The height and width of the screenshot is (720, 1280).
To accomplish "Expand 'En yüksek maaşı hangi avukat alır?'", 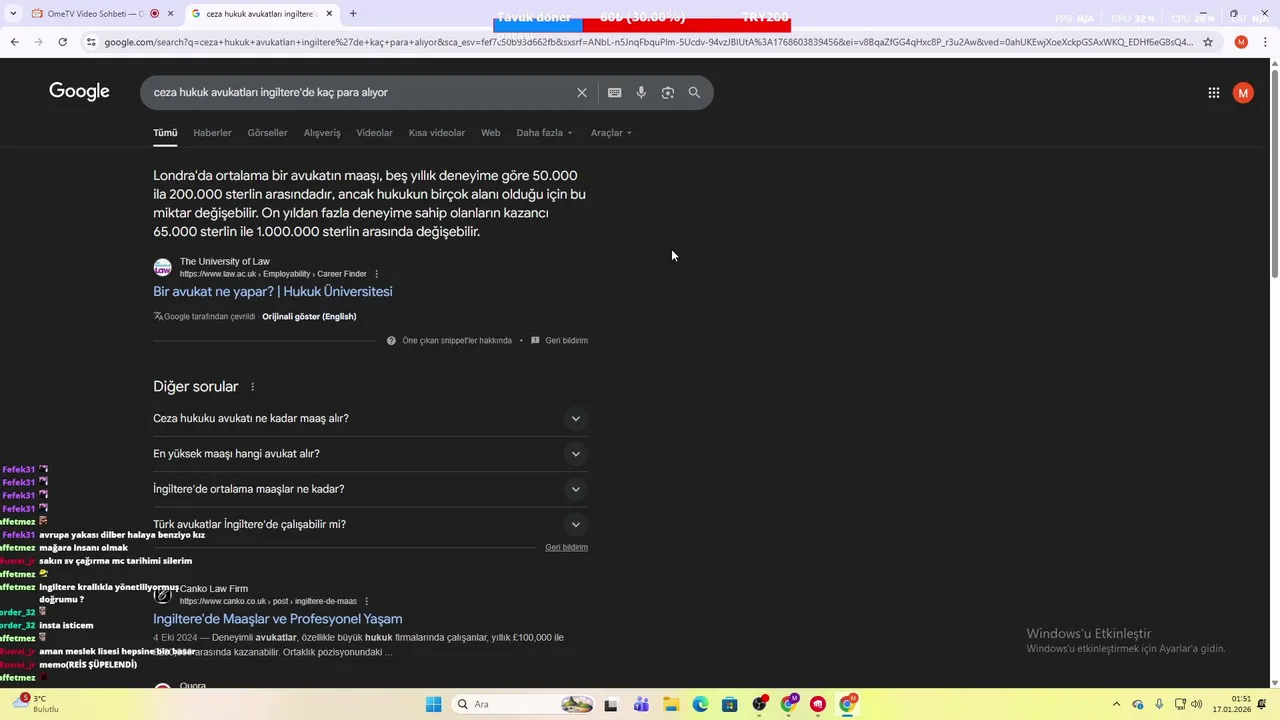I will 370,454.
